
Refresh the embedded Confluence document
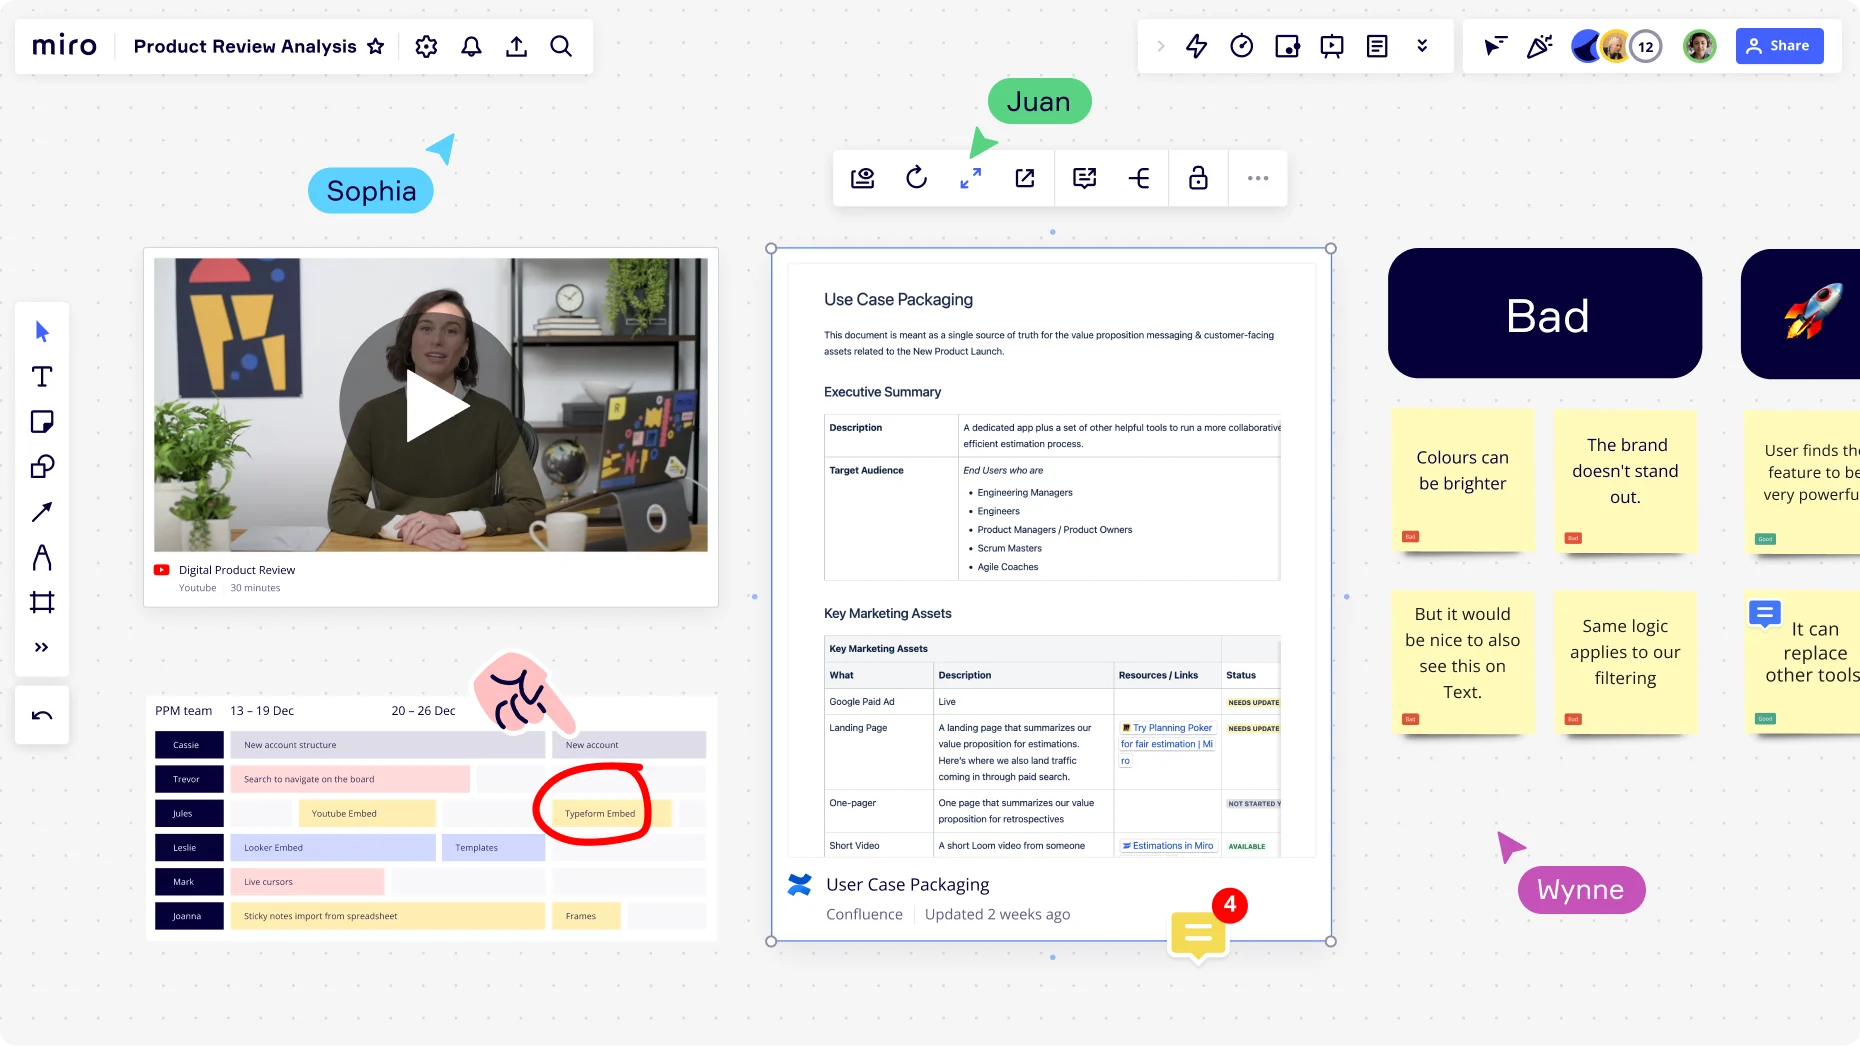pos(916,178)
